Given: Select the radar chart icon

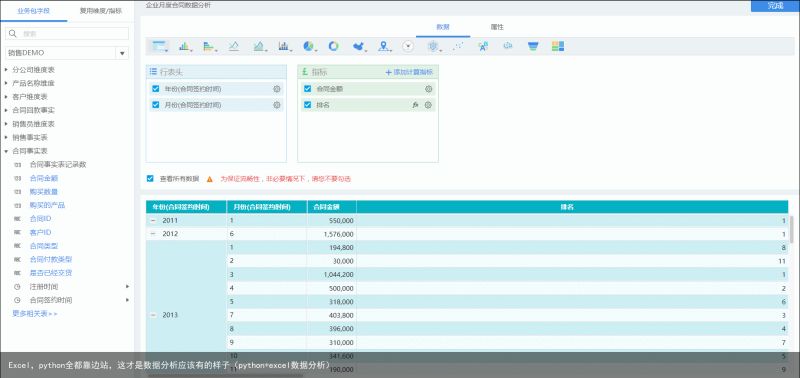Looking at the screenshot, I should (433, 46).
